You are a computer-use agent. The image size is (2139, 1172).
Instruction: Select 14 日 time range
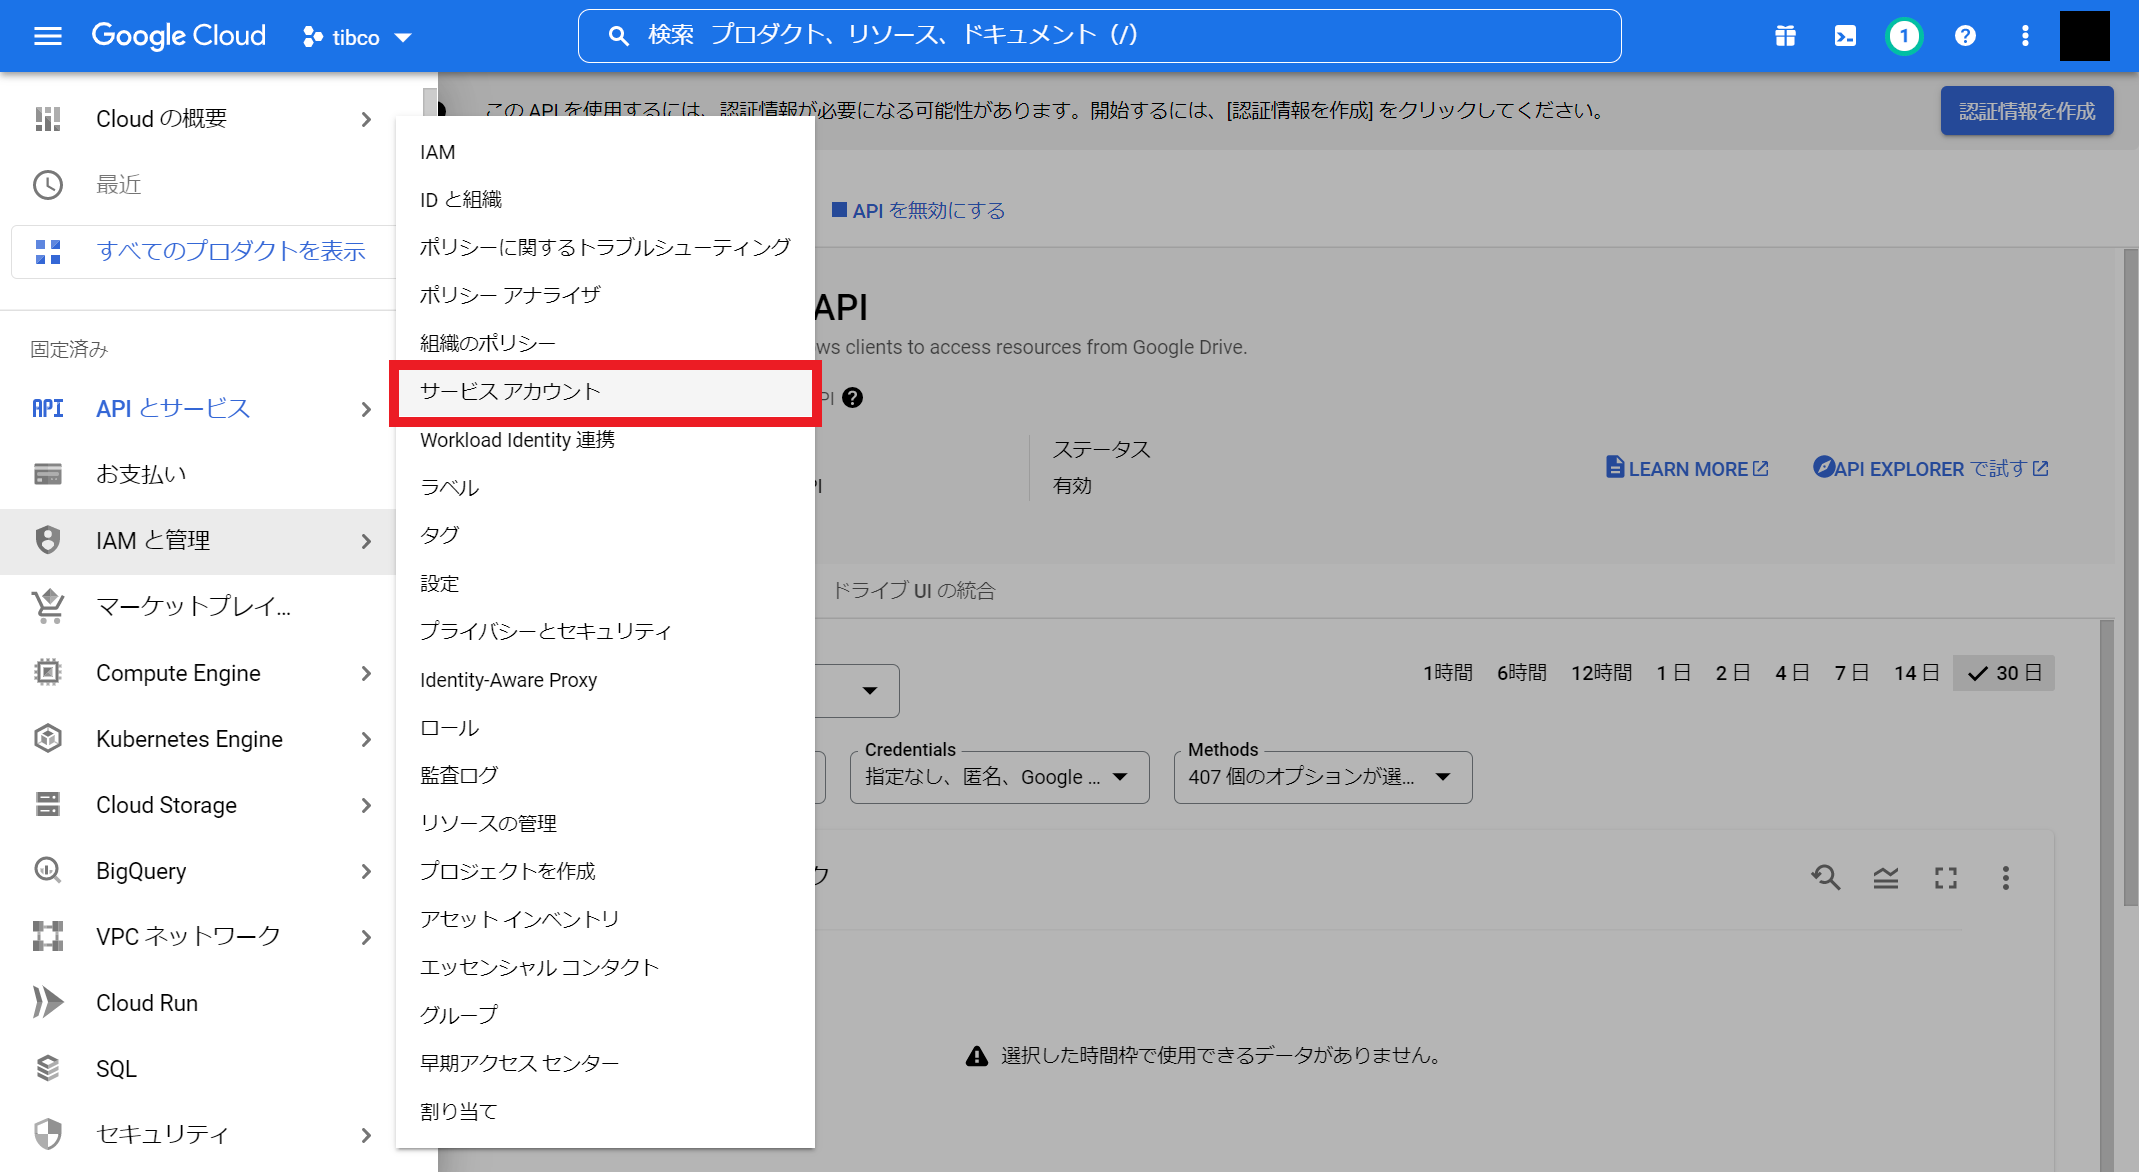pos(1917,673)
